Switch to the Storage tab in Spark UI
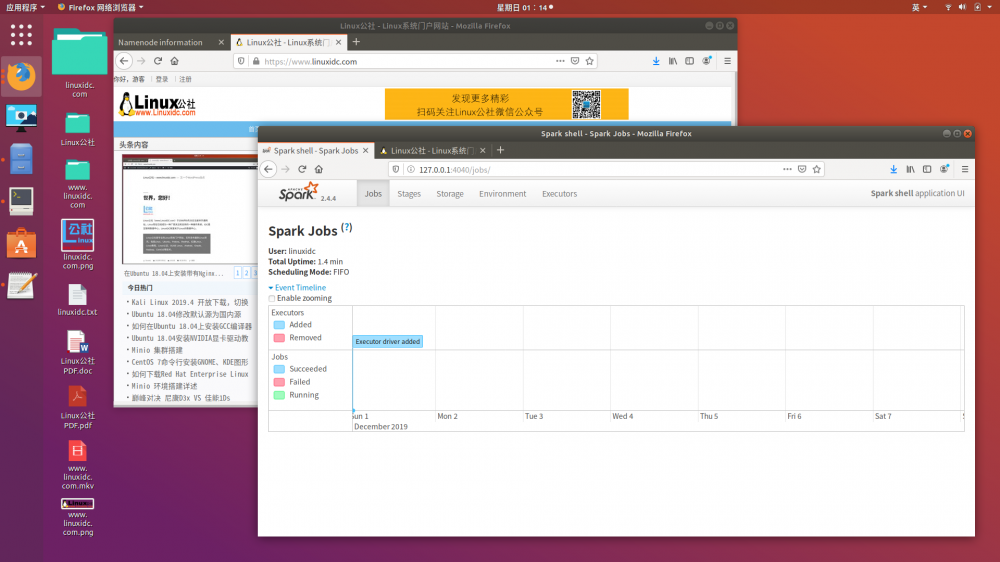 (x=450, y=194)
